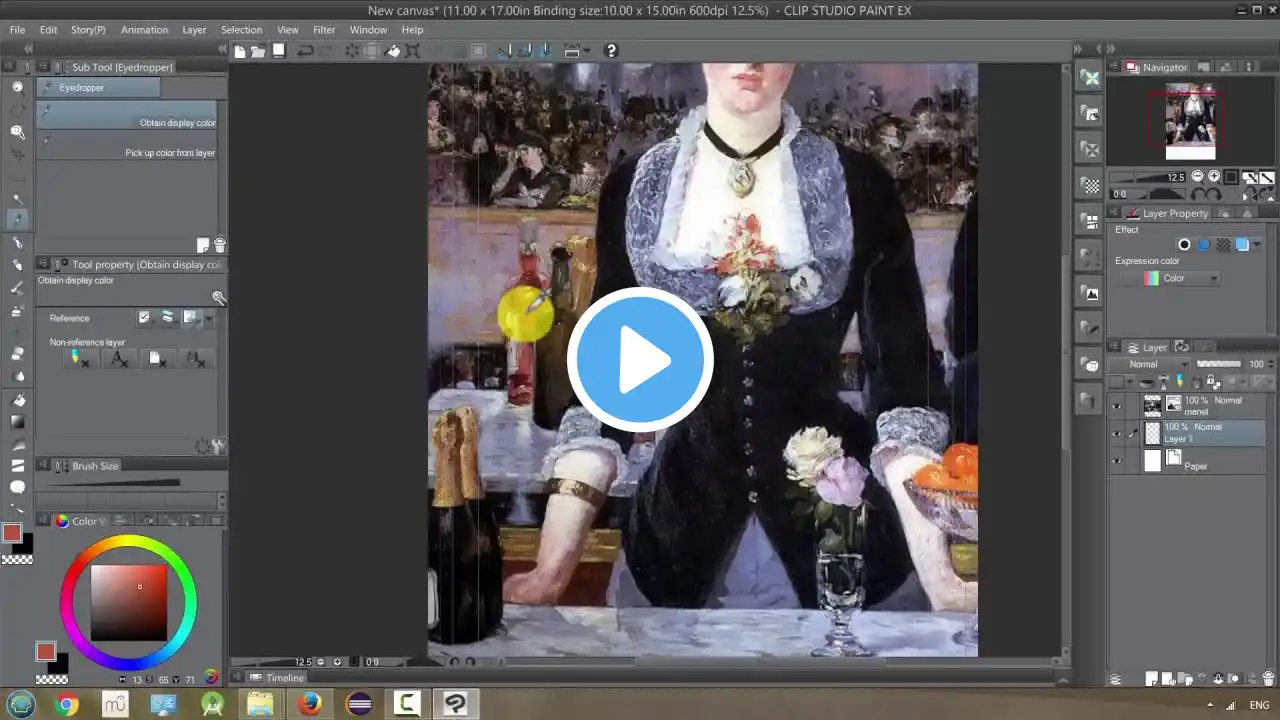Image resolution: width=1280 pixels, height=720 pixels.
Task: Choose Pick up color from layer sub tool
Action: (127, 146)
